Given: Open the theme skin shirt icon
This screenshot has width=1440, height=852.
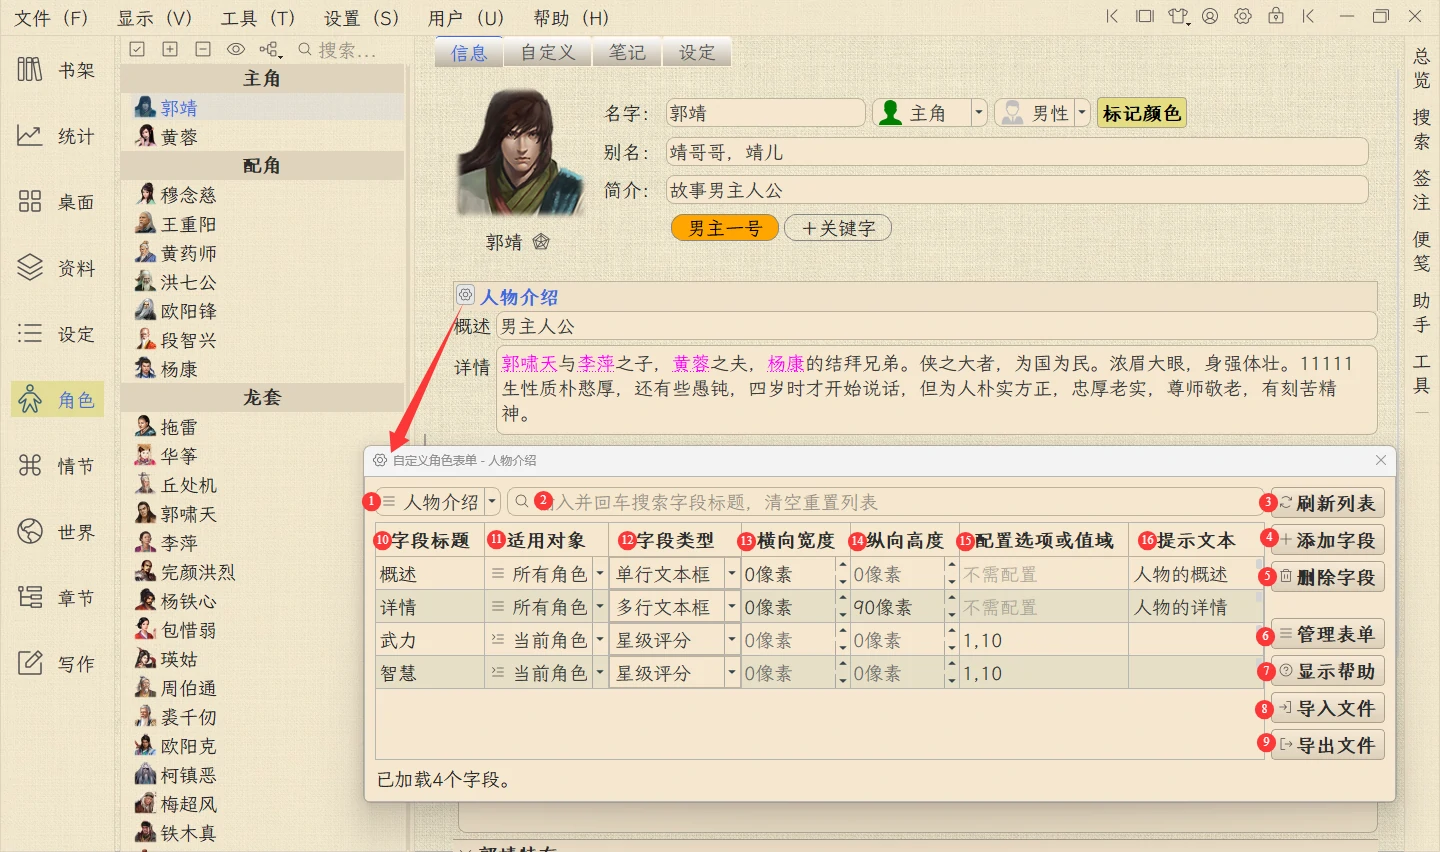Looking at the screenshot, I should pyautogui.click(x=1179, y=17).
